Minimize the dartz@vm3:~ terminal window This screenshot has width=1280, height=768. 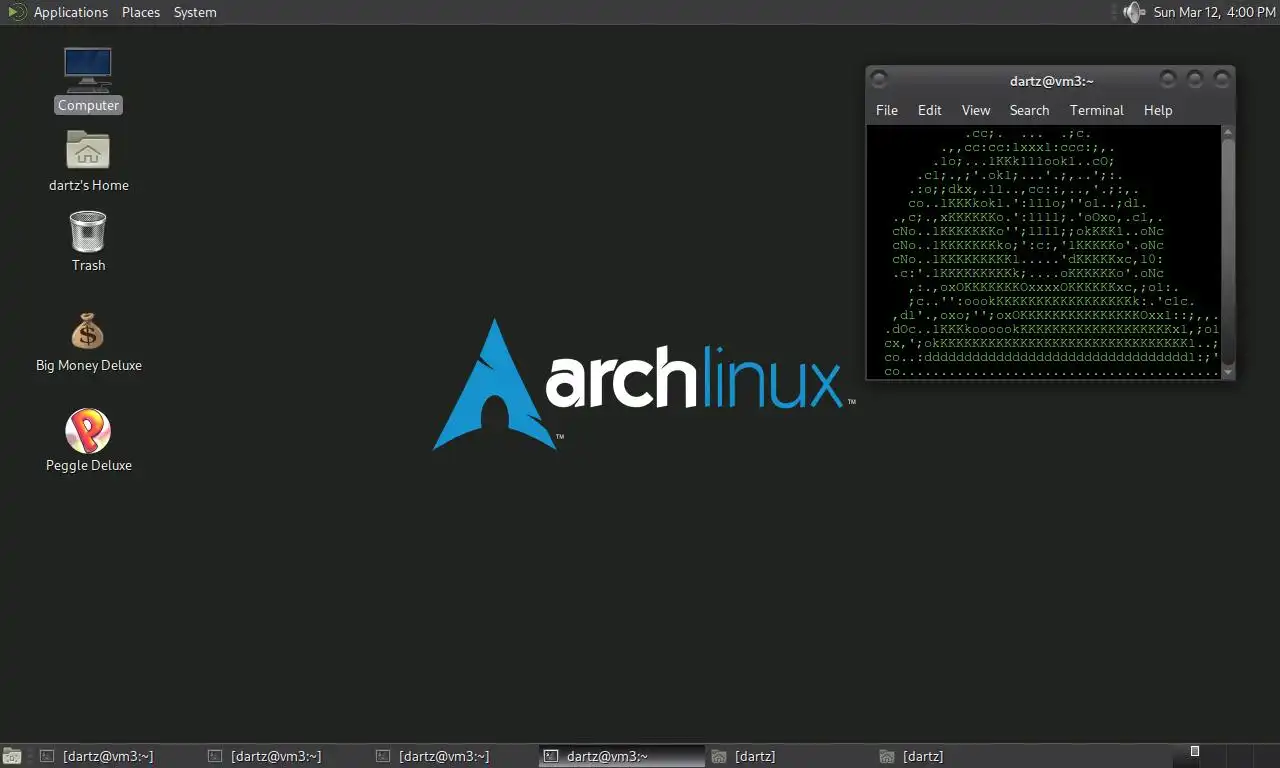tap(1167, 78)
